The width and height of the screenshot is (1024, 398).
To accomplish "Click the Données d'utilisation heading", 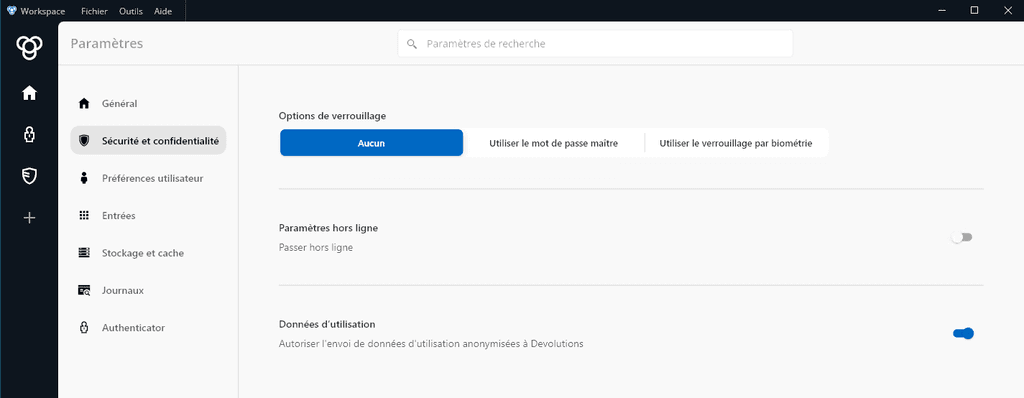I will [x=327, y=324].
